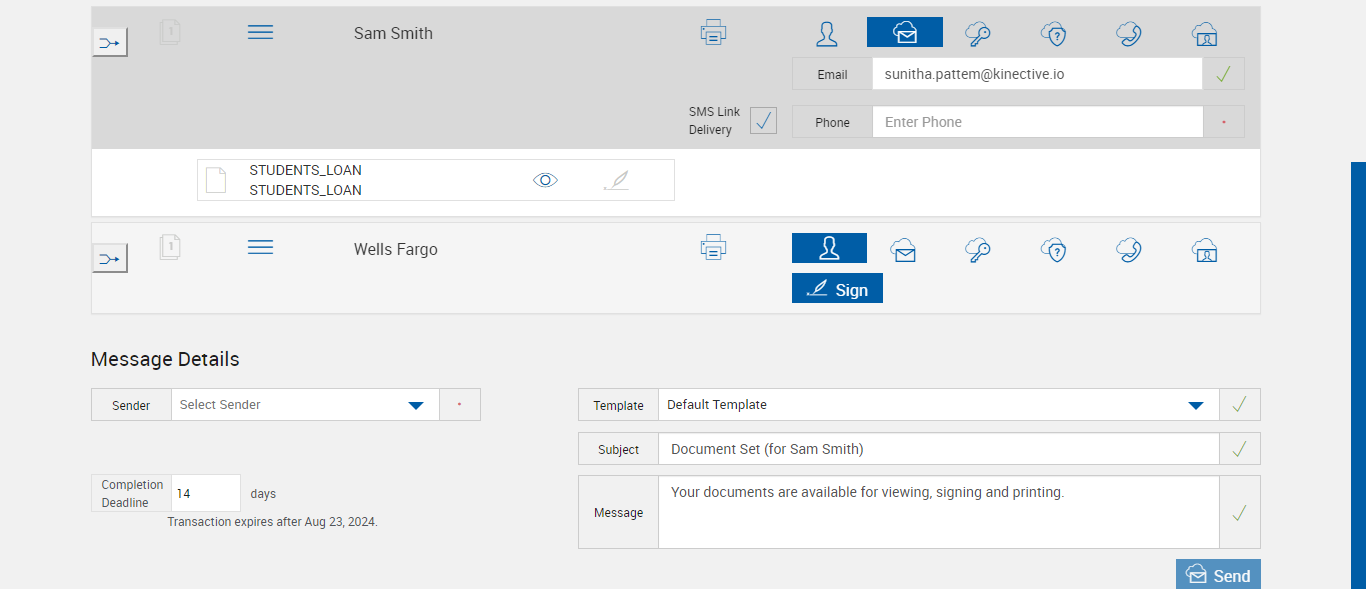The width and height of the screenshot is (1366, 589).
Task: Click cloud profile icon in Wells Fargo row
Action: (x=1205, y=250)
